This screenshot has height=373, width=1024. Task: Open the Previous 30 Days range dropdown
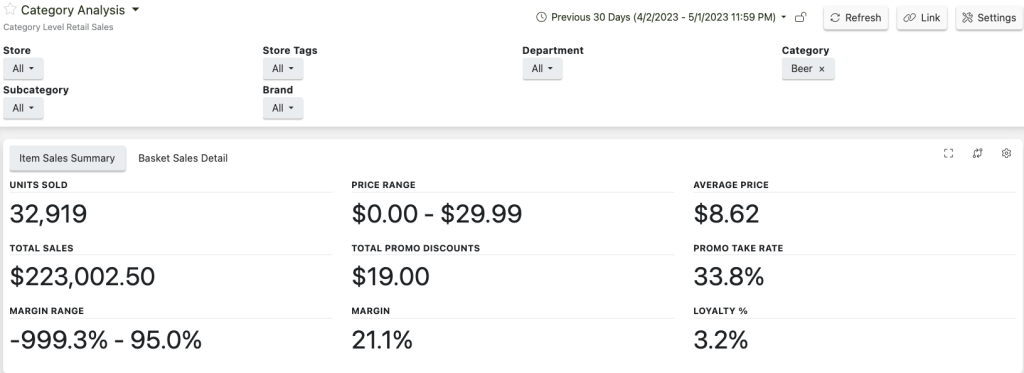click(x=783, y=18)
